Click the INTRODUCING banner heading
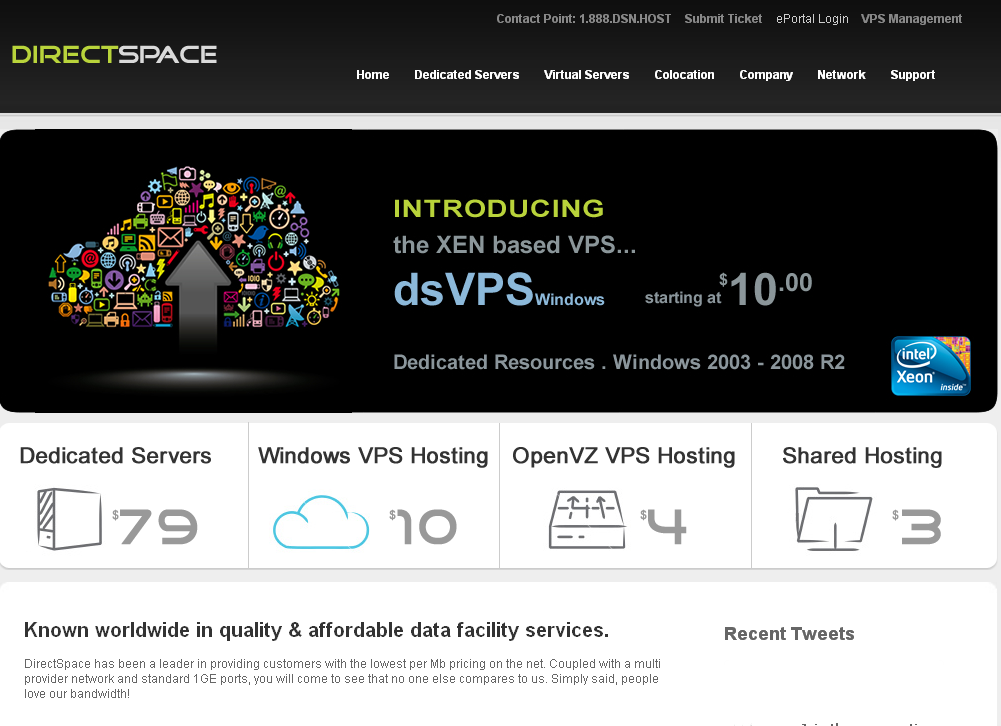1001x726 pixels. (499, 208)
